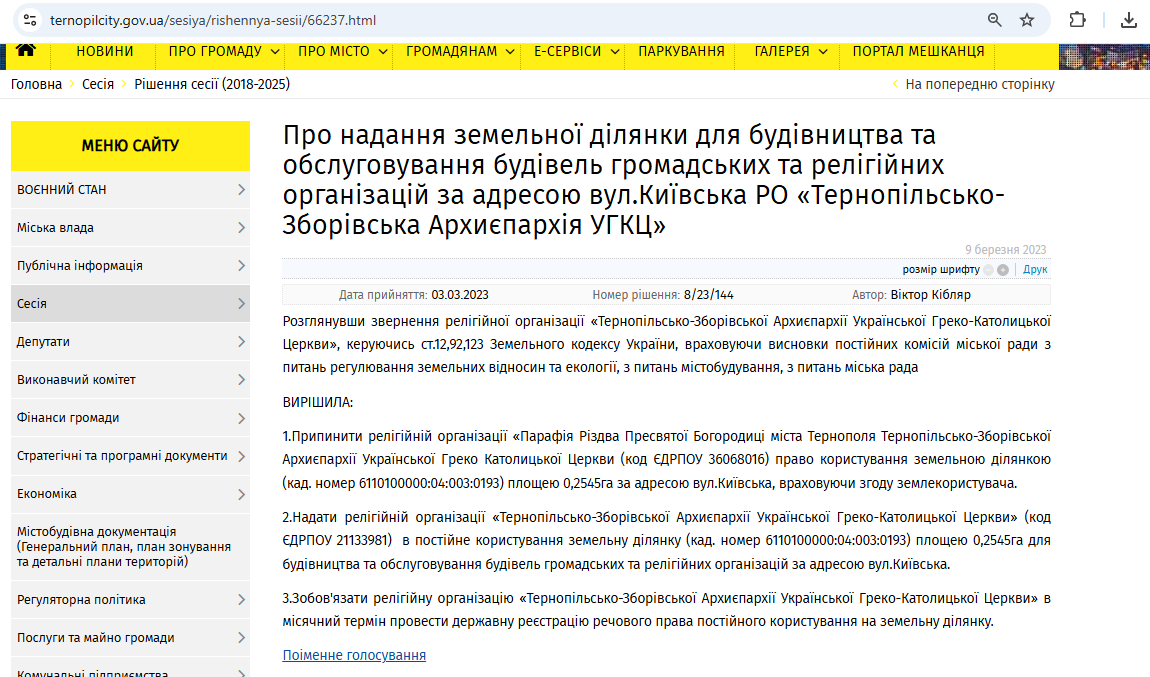This screenshot has height=677, width=1150.
Task: Select Депутати in site menu
Action: coord(131,342)
